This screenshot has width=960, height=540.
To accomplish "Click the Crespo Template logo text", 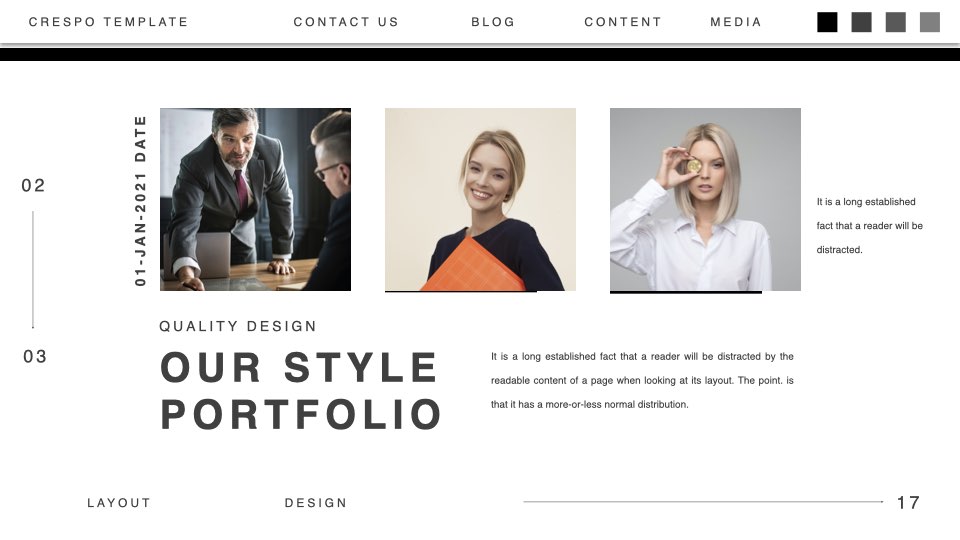I will pos(108,22).
